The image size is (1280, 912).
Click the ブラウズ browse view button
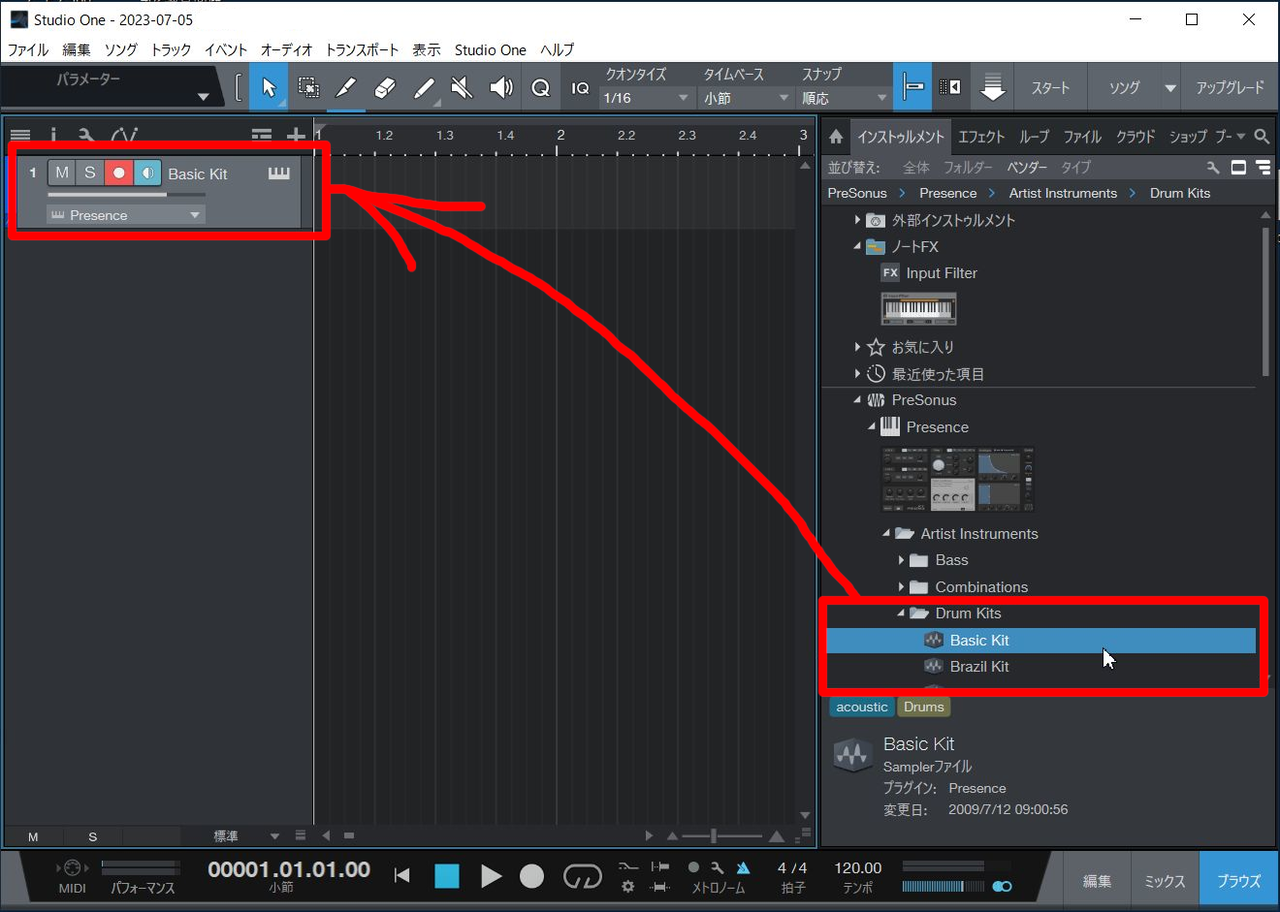[x=1239, y=880]
